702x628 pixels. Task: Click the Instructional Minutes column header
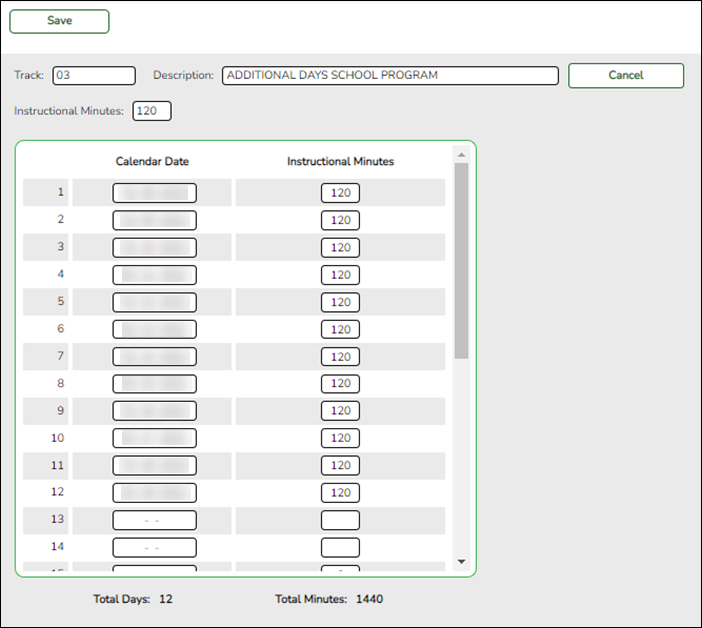click(340, 162)
